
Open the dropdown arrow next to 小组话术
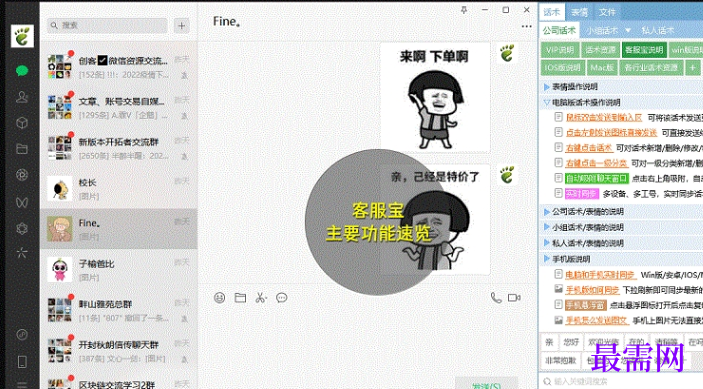click(x=628, y=30)
